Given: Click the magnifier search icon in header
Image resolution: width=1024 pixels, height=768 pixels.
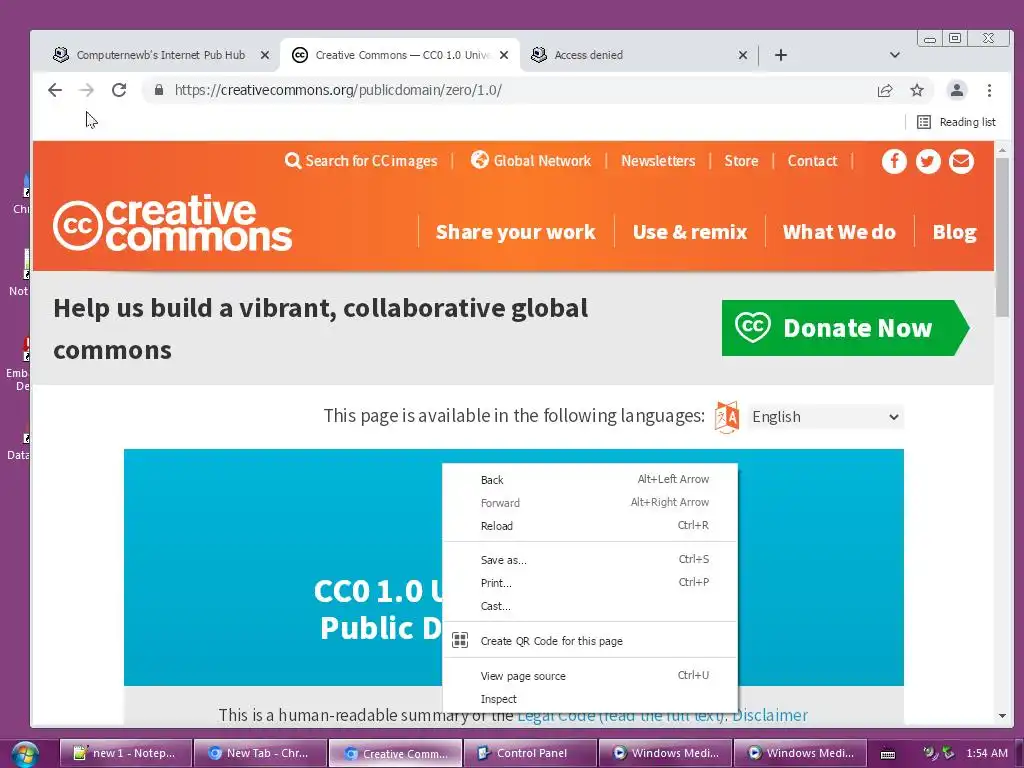Looking at the screenshot, I should 293,161.
